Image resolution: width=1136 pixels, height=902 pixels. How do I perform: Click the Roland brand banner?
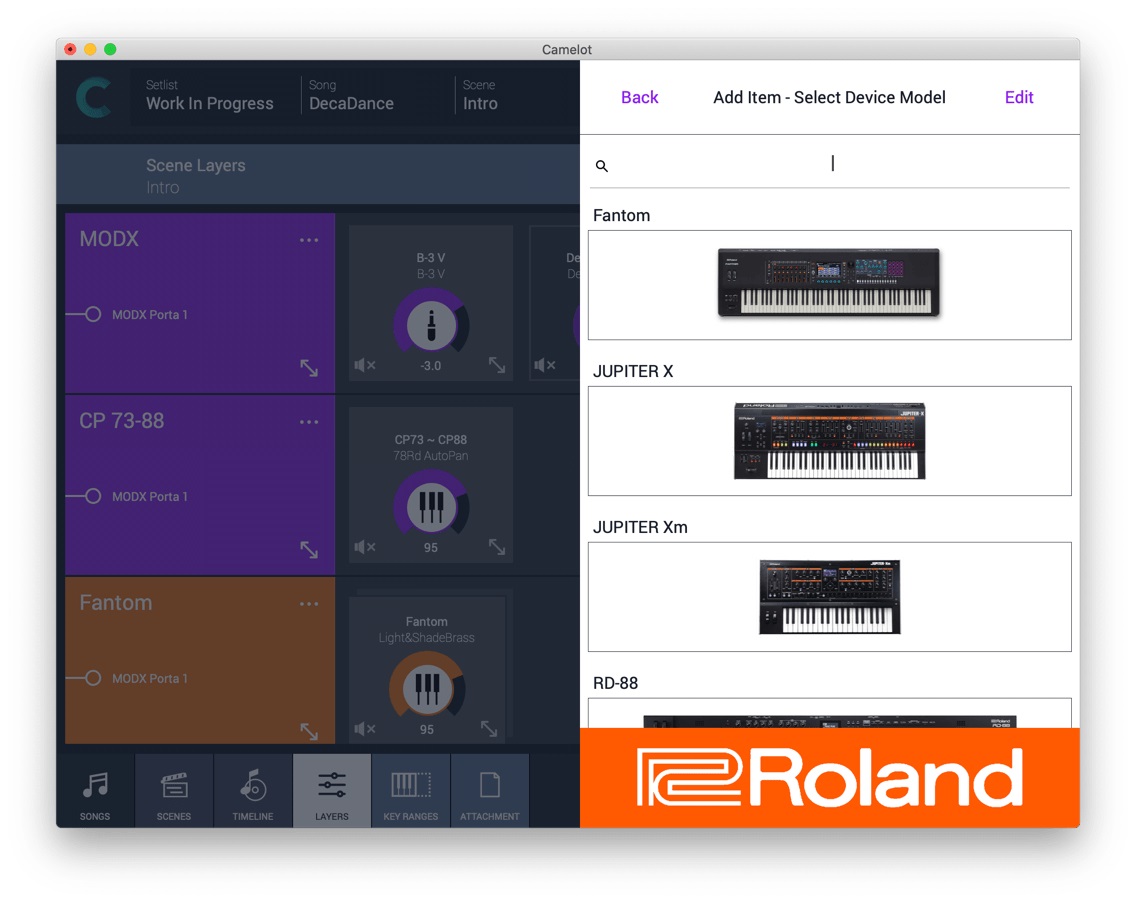830,778
